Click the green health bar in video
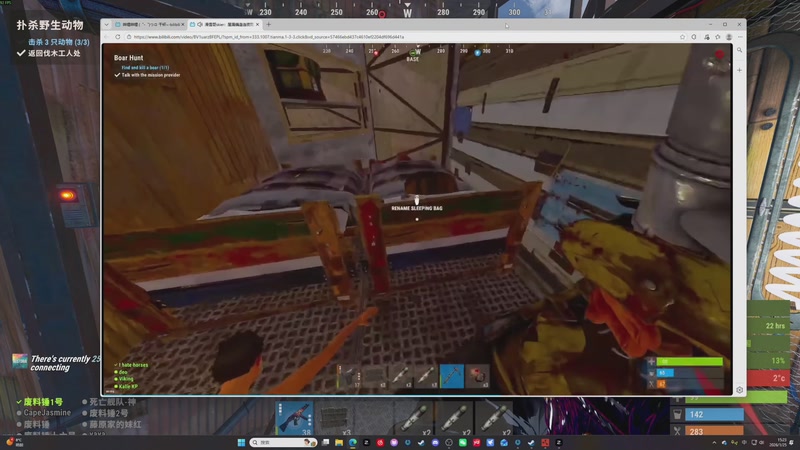Viewport: 800px width, 450px height. click(x=689, y=362)
